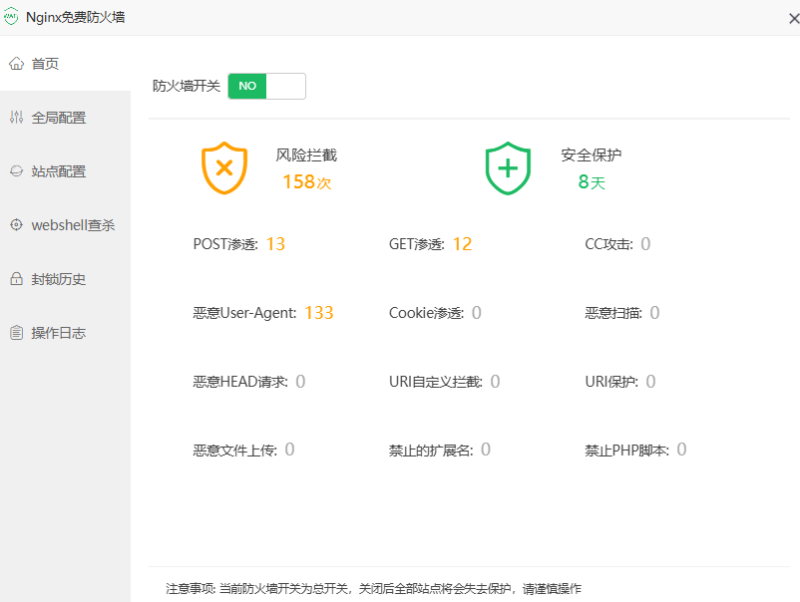Click the green security protection shield icon
800x602 pixels.
pyautogui.click(x=508, y=168)
